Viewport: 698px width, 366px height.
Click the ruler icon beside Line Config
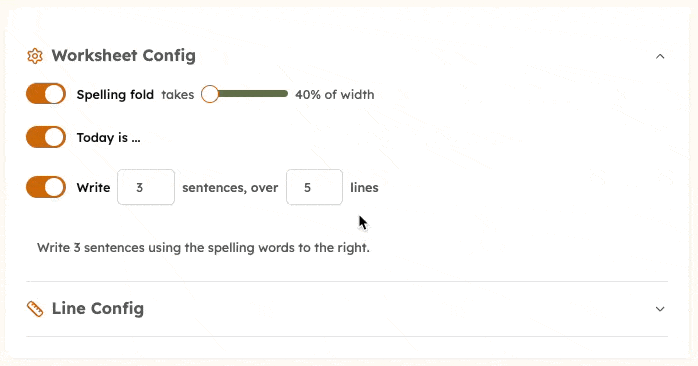click(35, 309)
